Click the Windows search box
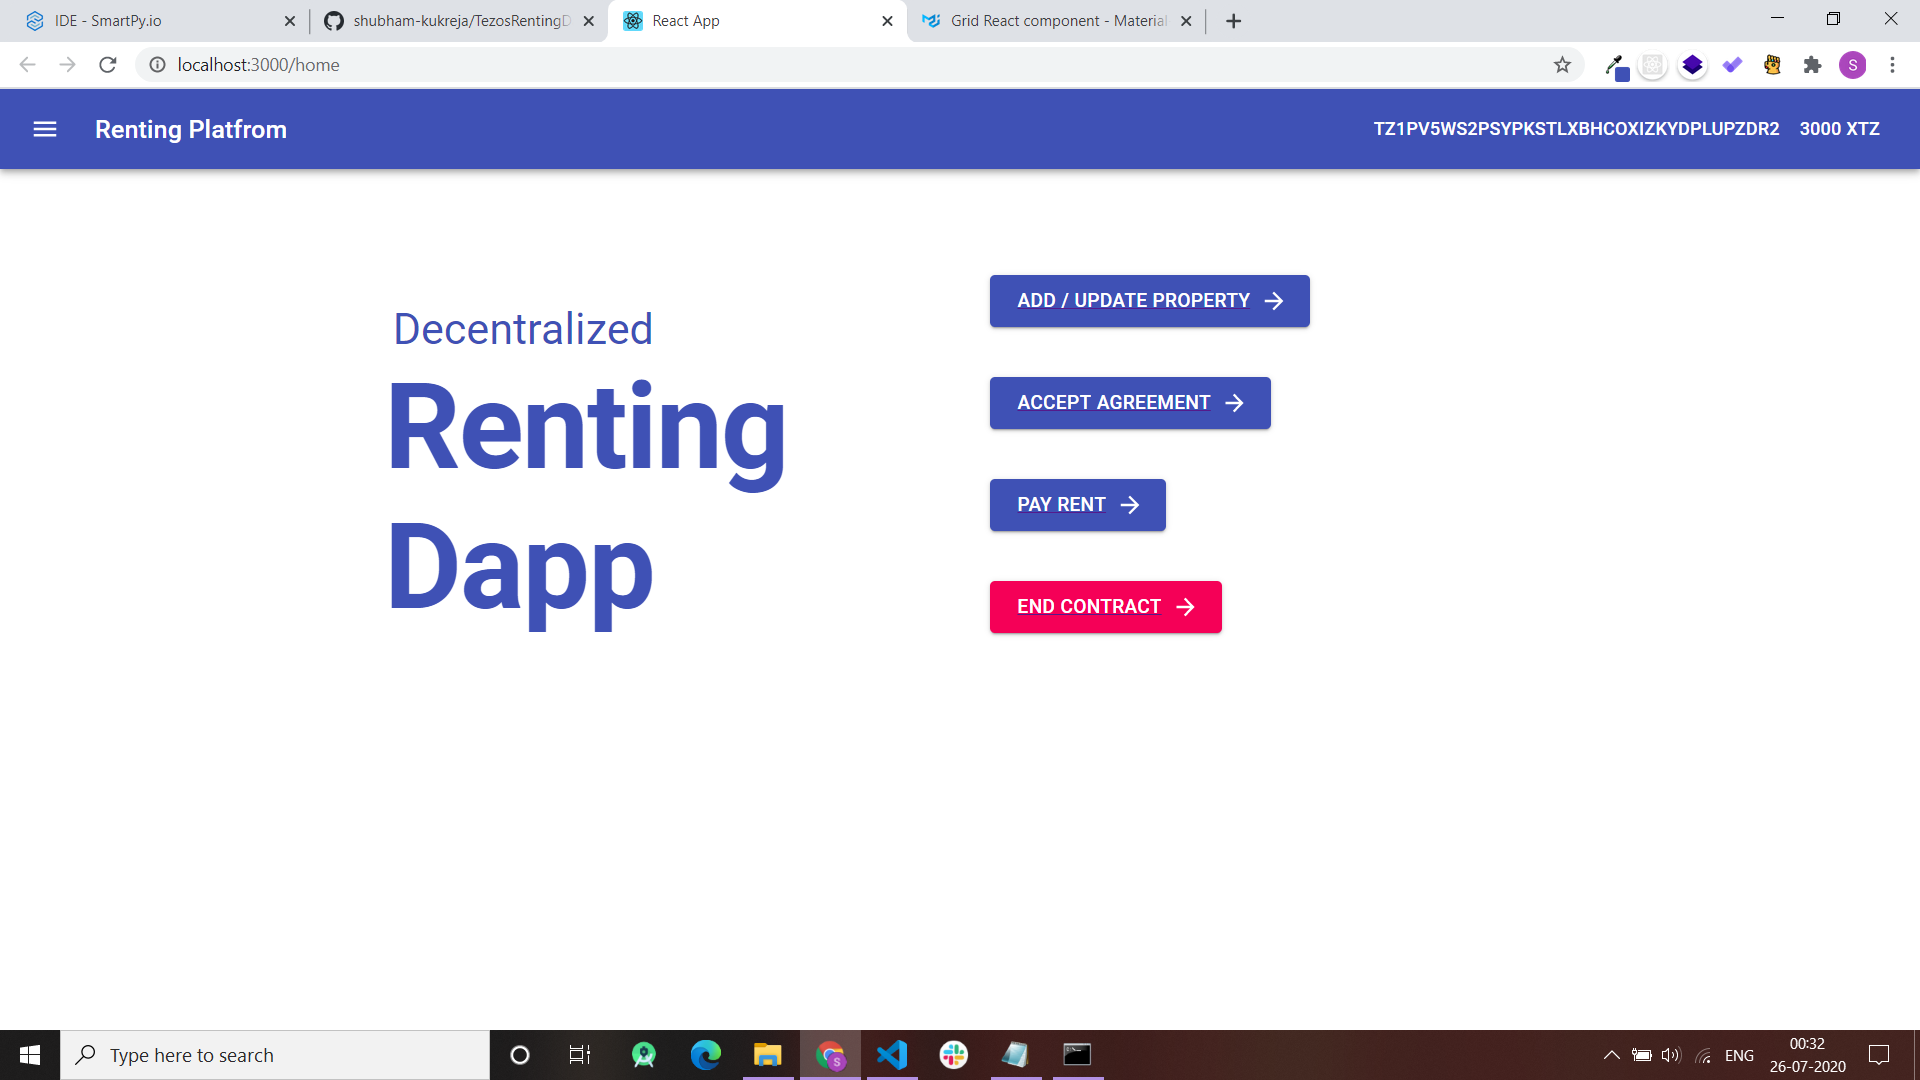This screenshot has height=1080, width=1920. [275, 1055]
